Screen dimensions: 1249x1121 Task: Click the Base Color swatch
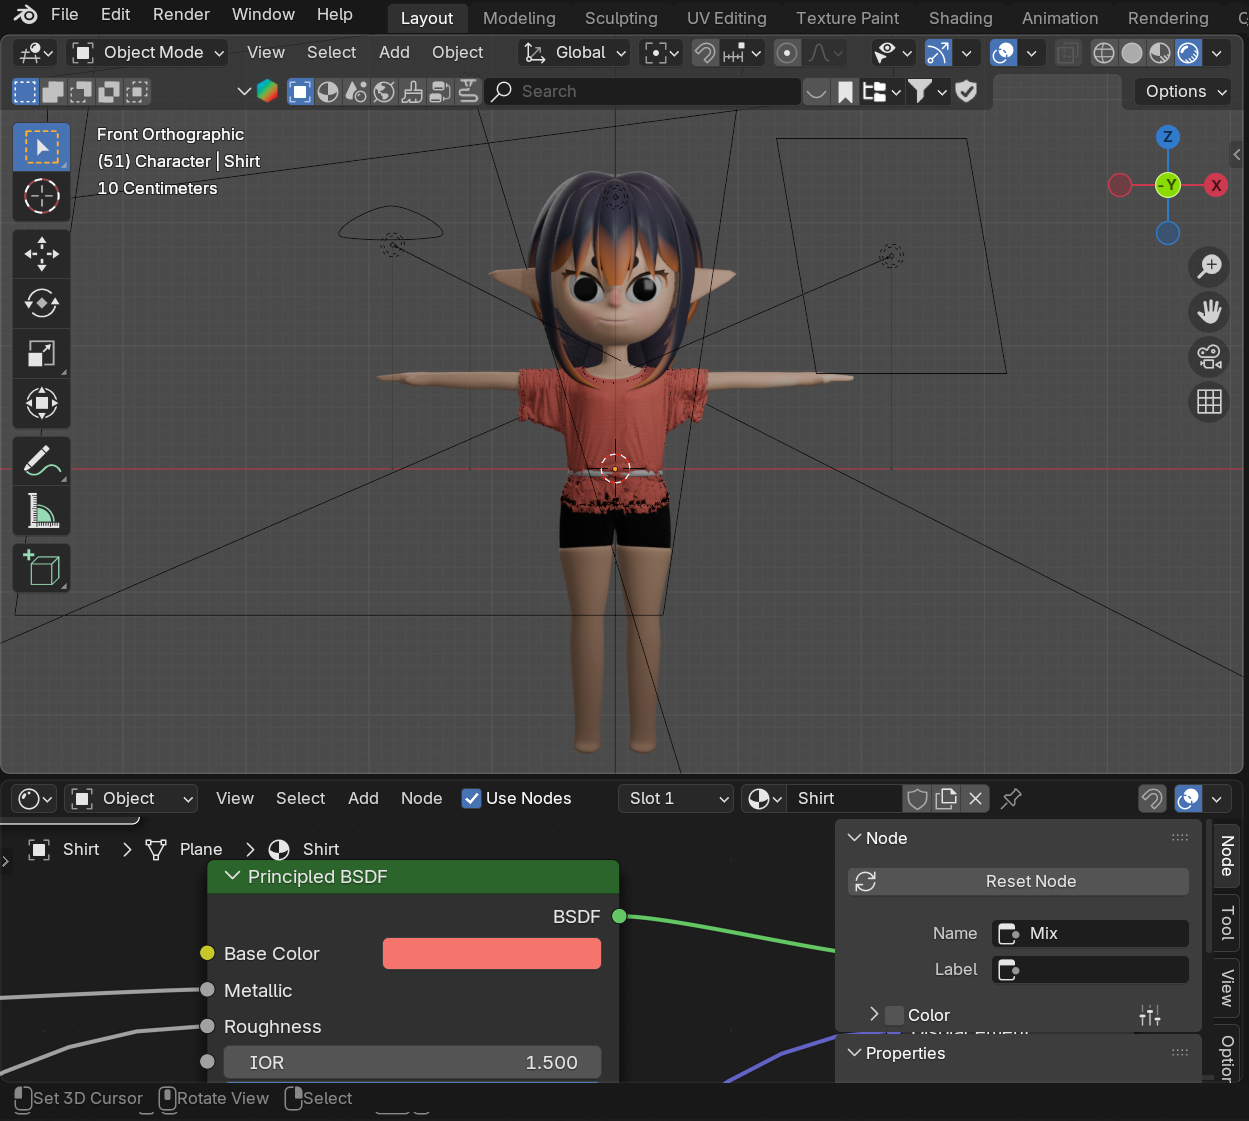(492, 953)
